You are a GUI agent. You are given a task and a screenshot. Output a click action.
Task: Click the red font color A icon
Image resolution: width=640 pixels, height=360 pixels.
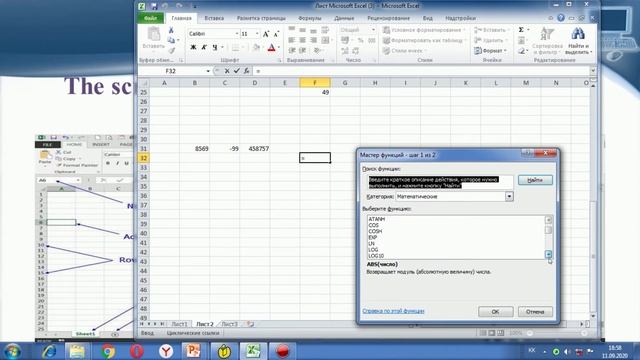[x=271, y=48]
